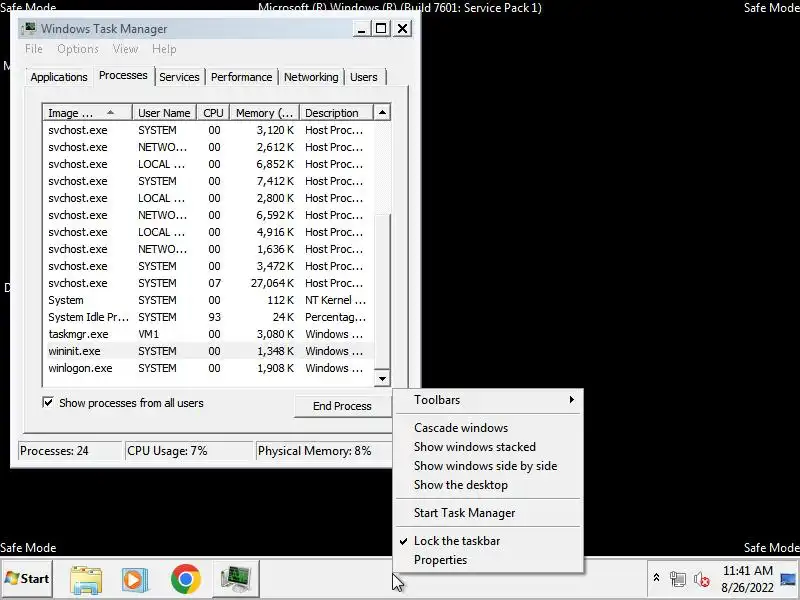
Task: Minimize the Windows Task Manager window
Action: point(361,29)
